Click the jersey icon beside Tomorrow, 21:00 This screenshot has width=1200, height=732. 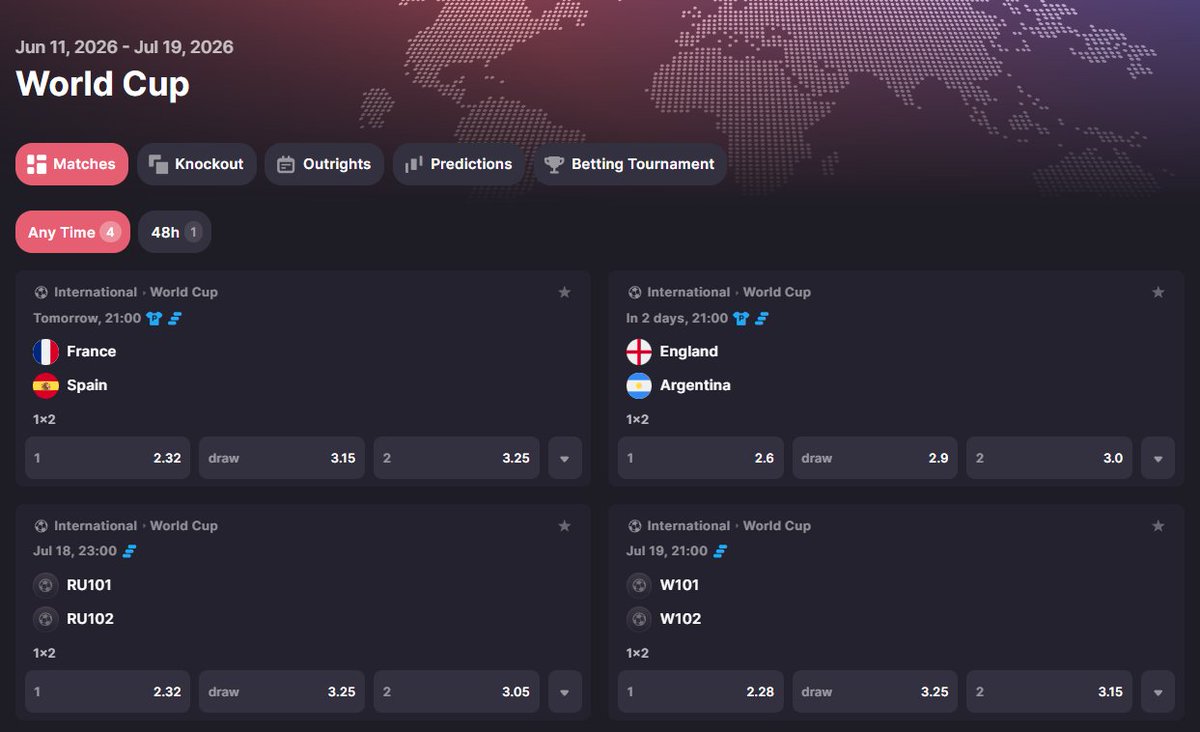(x=153, y=318)
